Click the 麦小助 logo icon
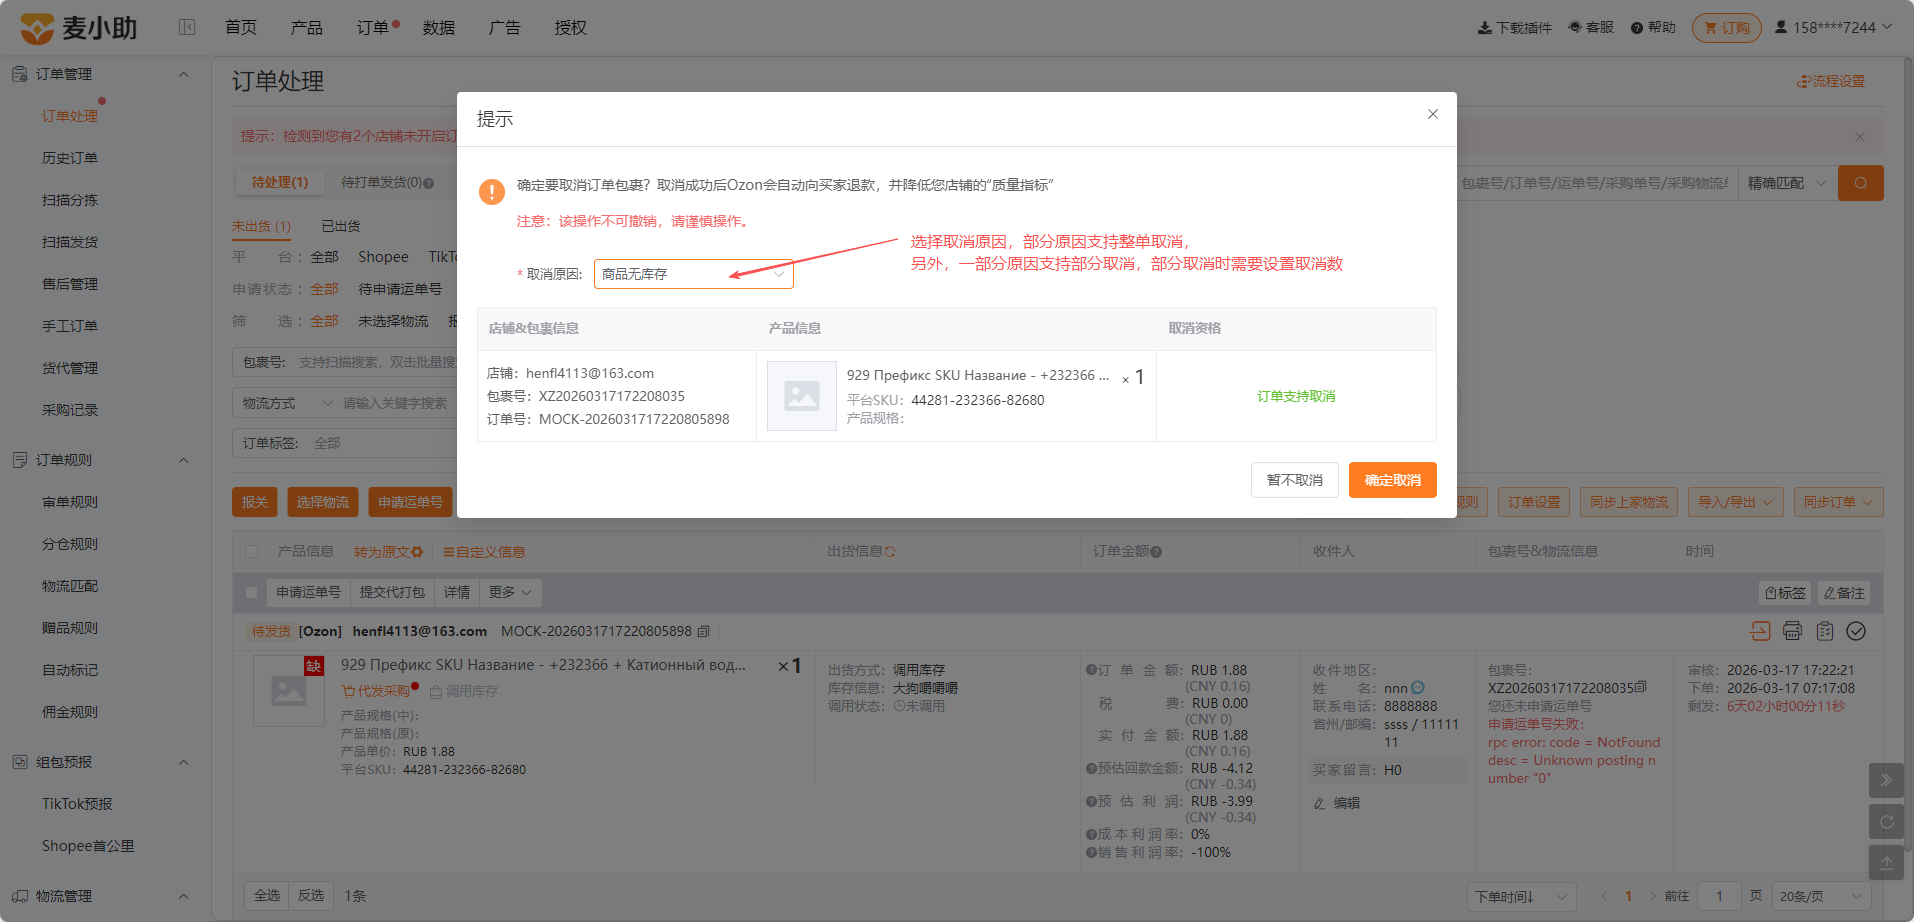1914x922 pixels. click(37, 28)
